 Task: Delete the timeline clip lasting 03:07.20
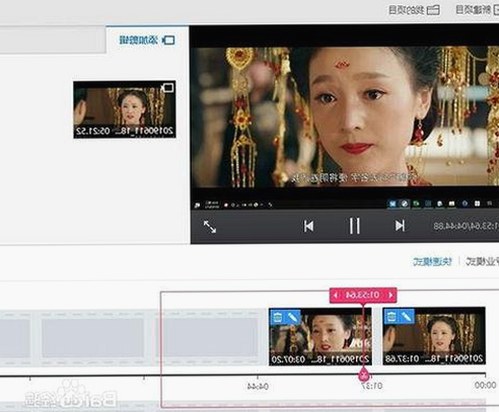pyautogui.click(x=277, y=317)
